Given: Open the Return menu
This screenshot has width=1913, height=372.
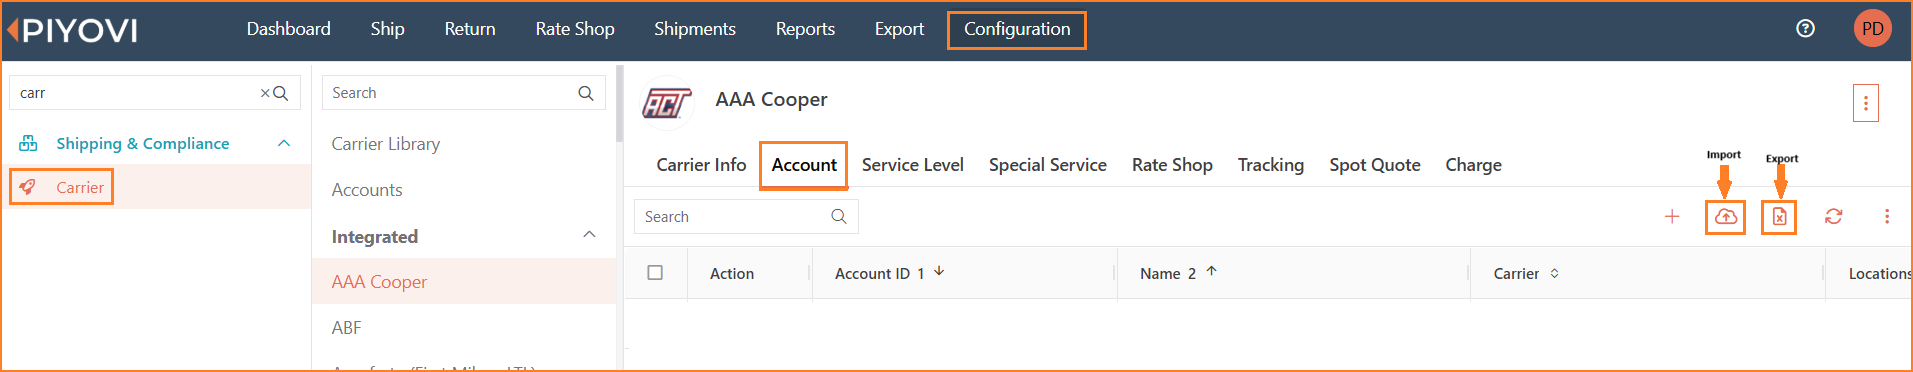Looking at the screenshot, I should pyautogui.click(x=470, y=29).
